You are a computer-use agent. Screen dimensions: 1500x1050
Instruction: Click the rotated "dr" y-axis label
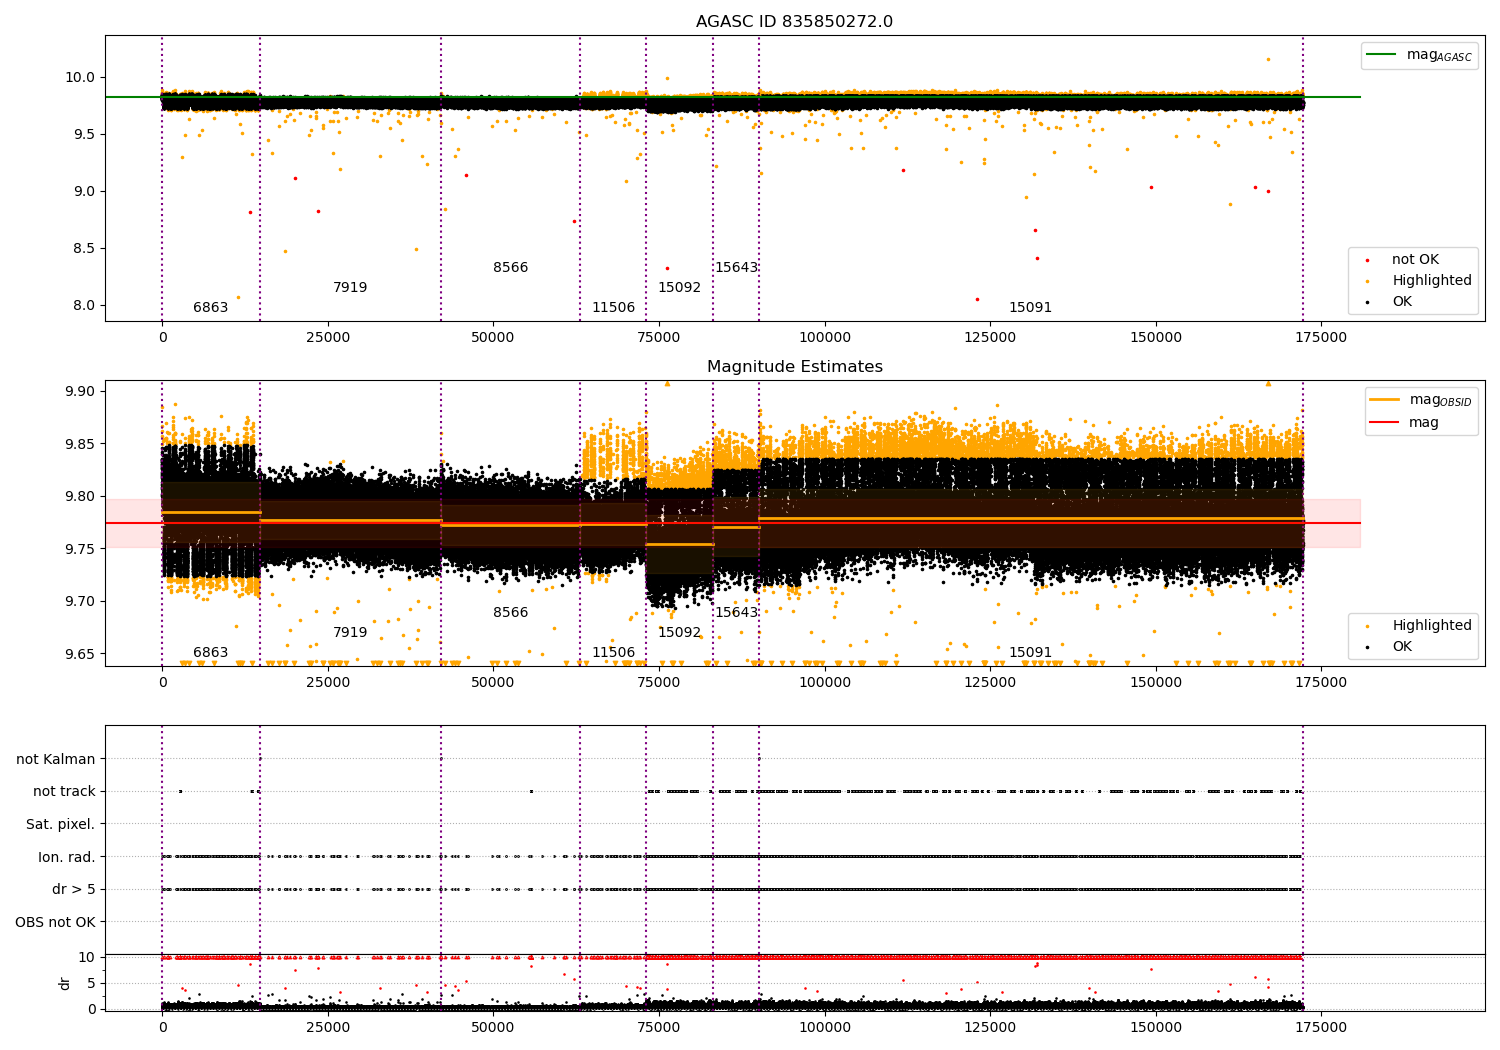pyautogui.click(x=65, y=983)
